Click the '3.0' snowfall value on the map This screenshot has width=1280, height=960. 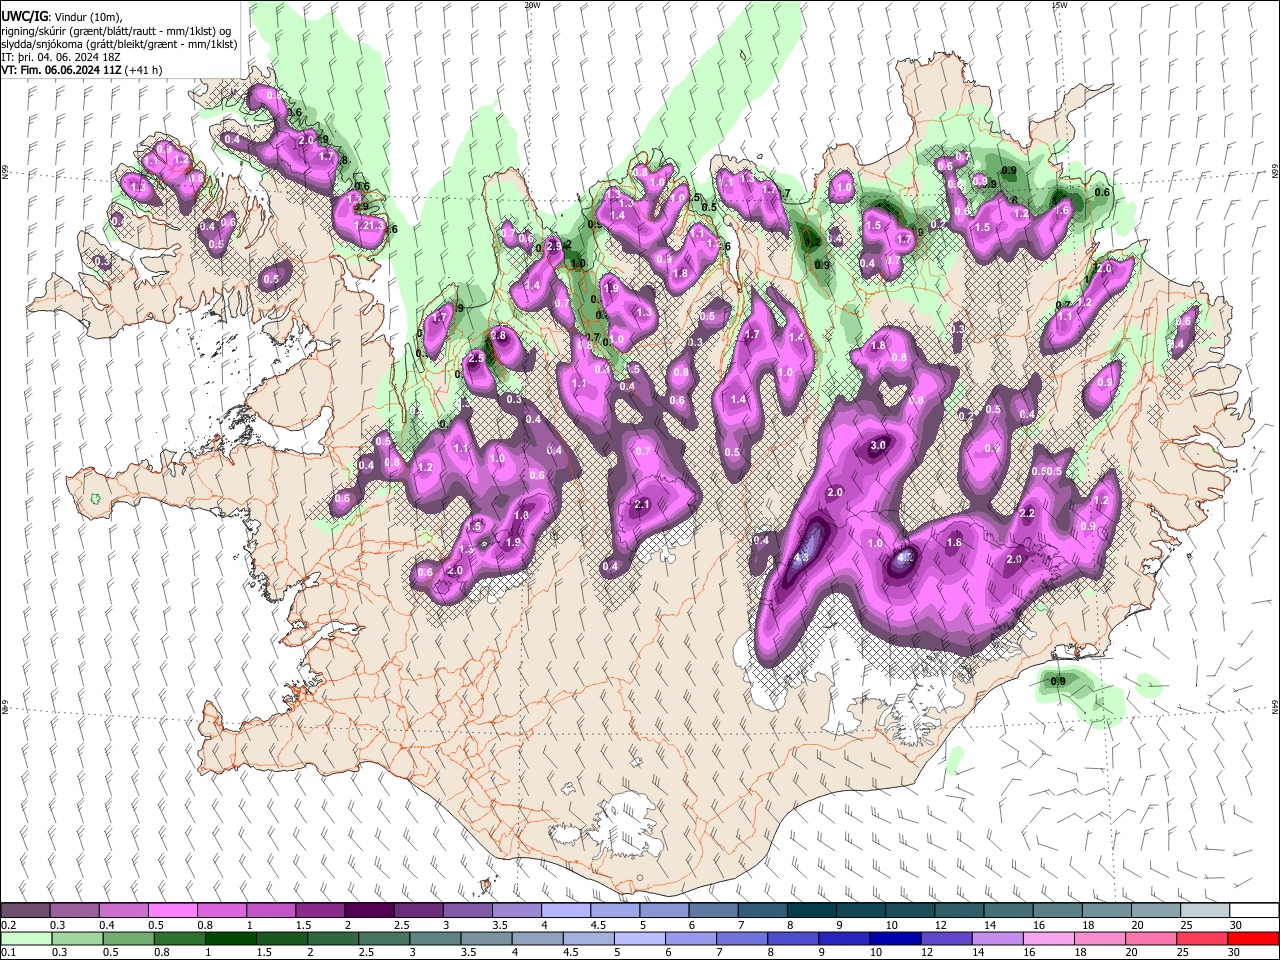(879, 445)
